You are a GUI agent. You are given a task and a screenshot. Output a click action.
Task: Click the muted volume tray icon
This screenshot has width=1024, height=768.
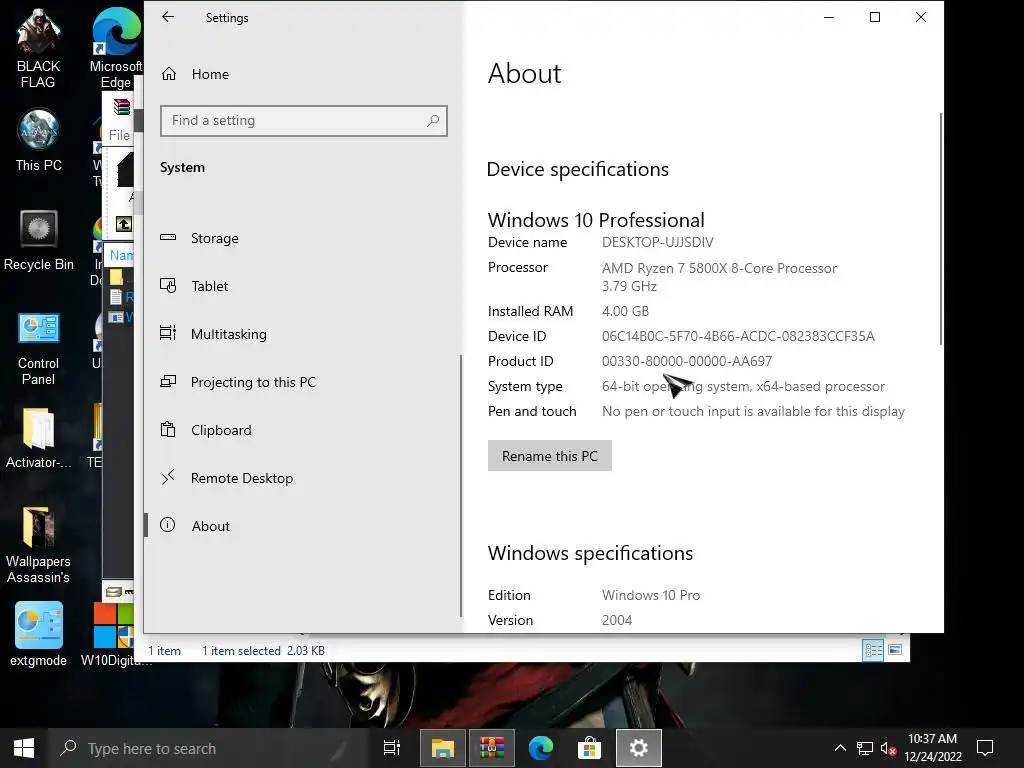click(x=888, y=748)
